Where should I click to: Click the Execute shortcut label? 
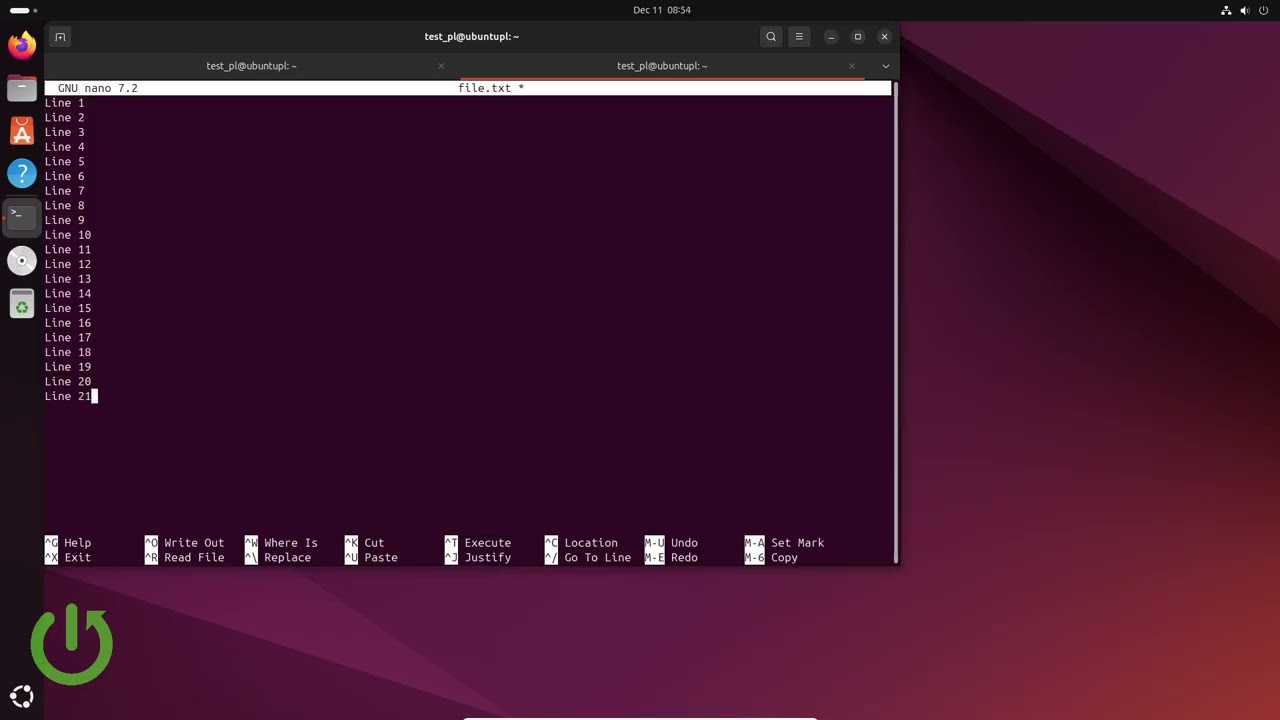point(488,543)
